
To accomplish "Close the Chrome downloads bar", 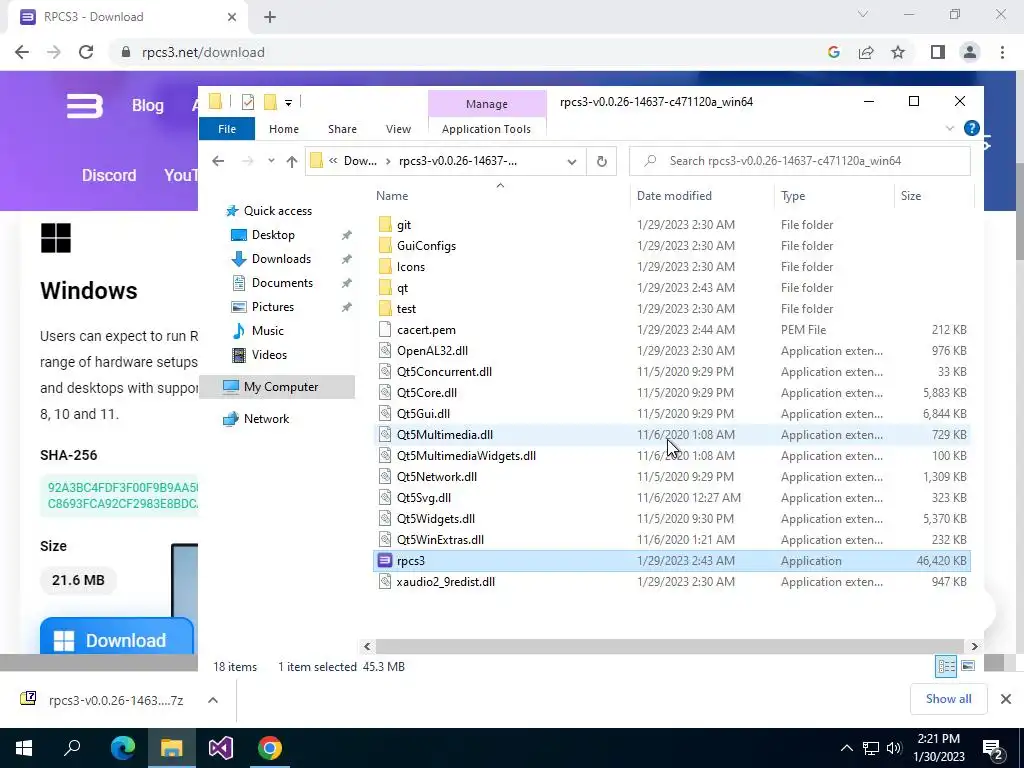I will [1006, 699].
